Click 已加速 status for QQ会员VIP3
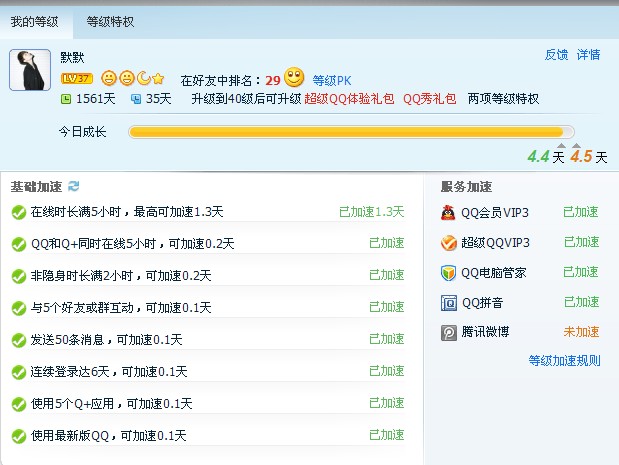This screenshot has height=465, width=619. pyautogui.click(x=581, y=212)
